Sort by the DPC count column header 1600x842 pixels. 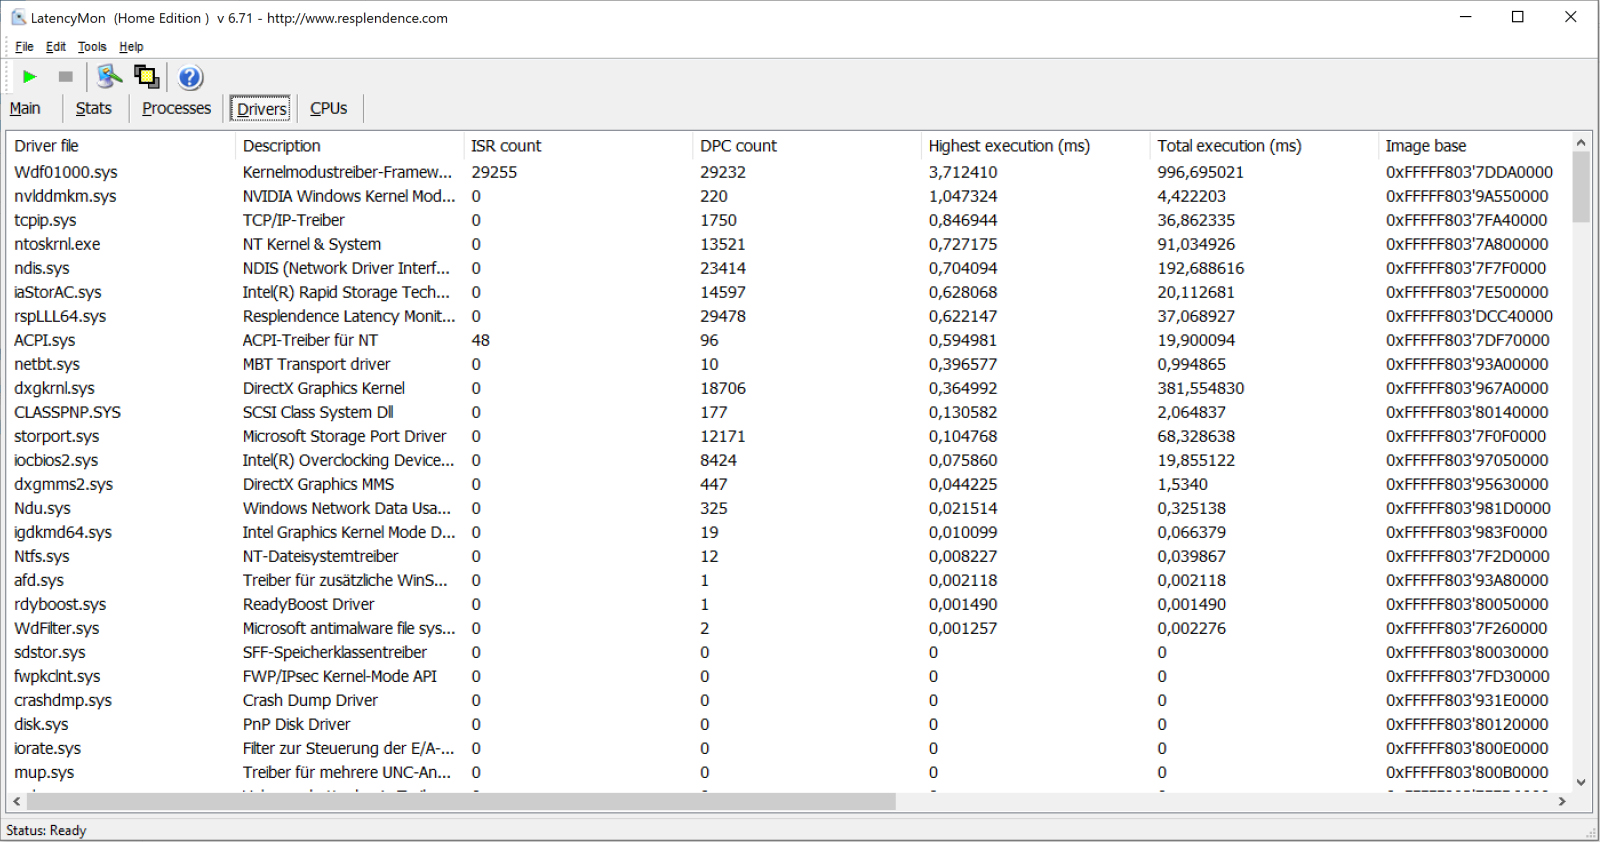[806, 146]
